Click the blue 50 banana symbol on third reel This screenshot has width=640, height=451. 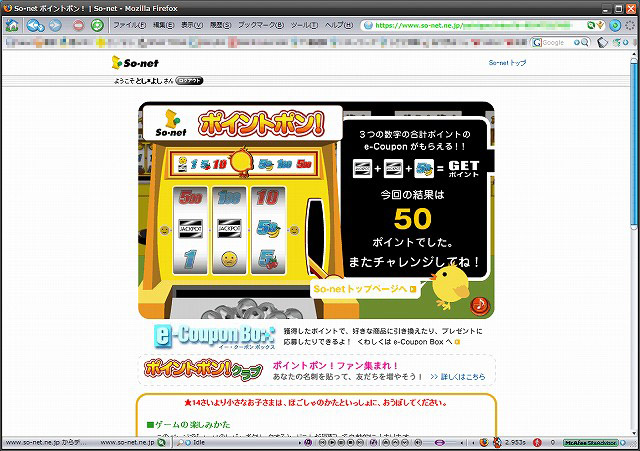coord(268,229)
